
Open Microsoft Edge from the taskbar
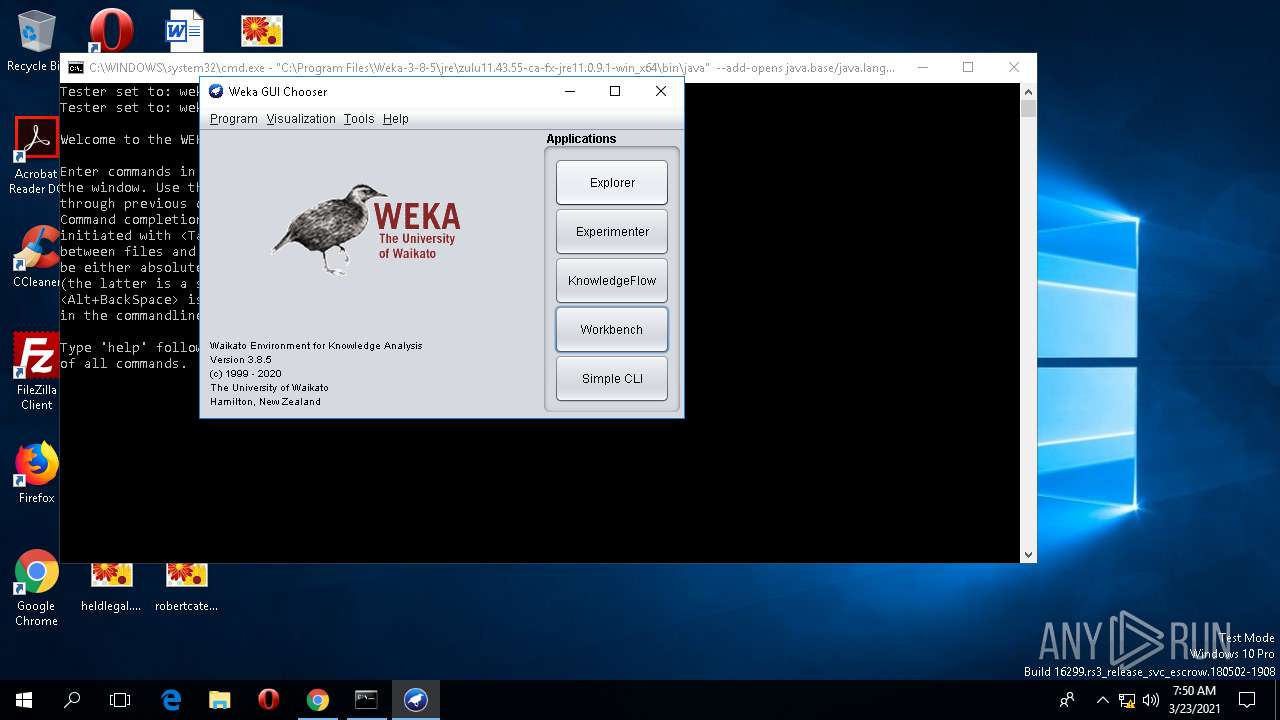(x=171, y=700)
